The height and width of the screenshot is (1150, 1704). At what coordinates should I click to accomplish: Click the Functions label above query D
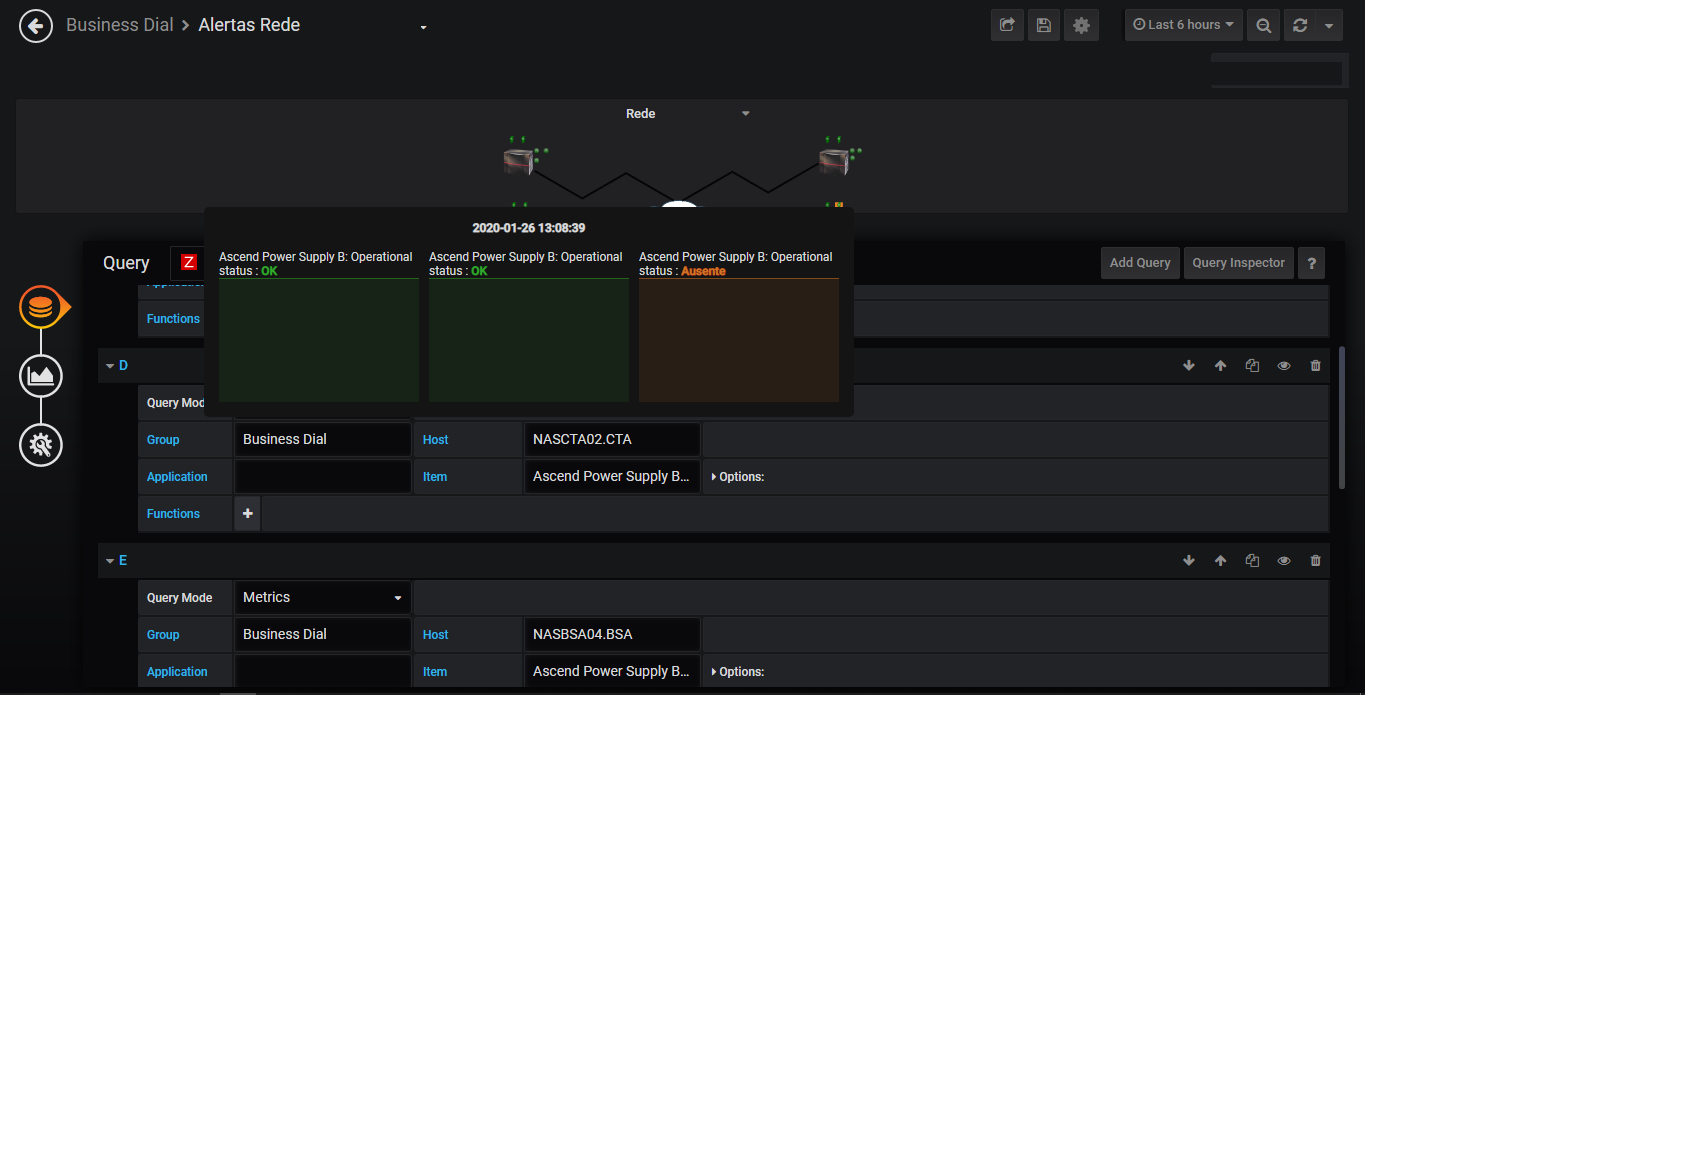pos(173,319)
